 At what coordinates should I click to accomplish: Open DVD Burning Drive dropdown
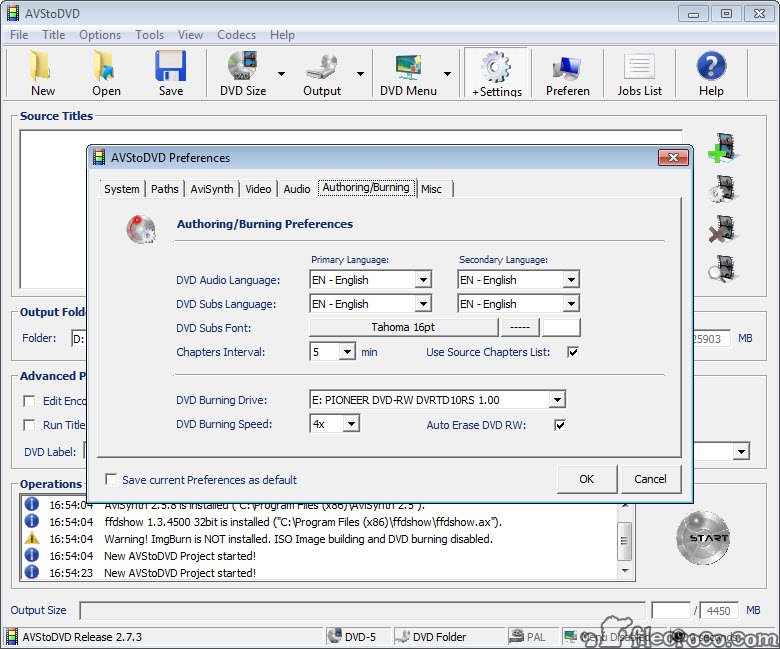pyautogui.click(x=557, y=400)
